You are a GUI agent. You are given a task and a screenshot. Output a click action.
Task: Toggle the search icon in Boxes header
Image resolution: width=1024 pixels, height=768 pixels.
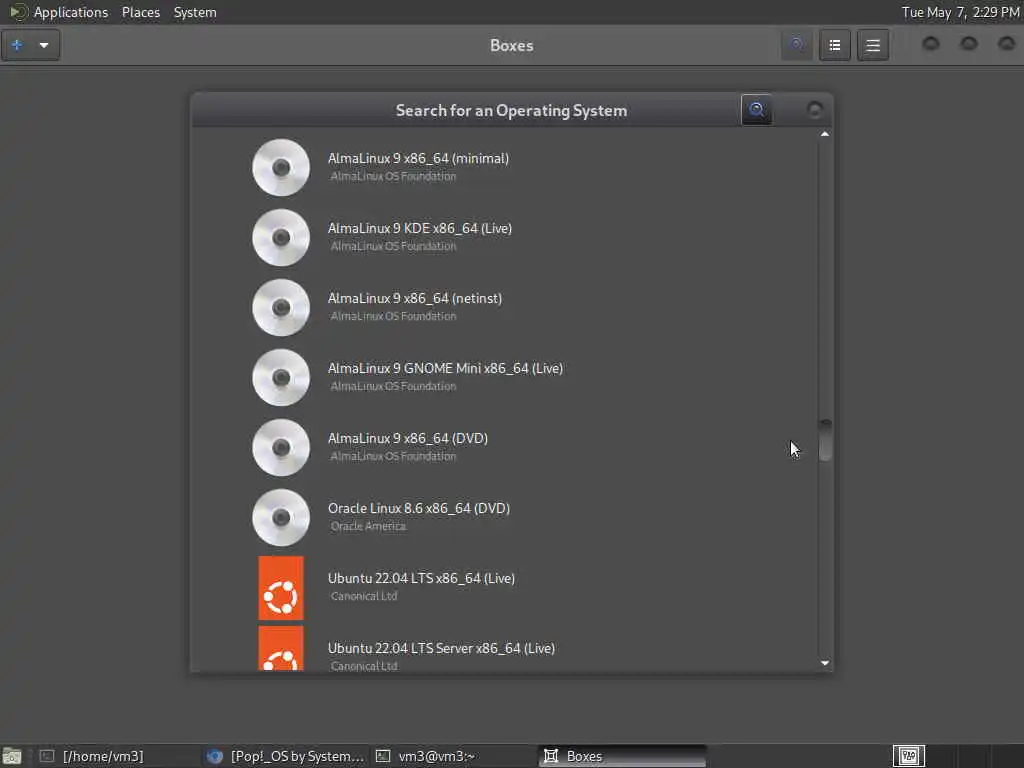(x=797, y=45)
